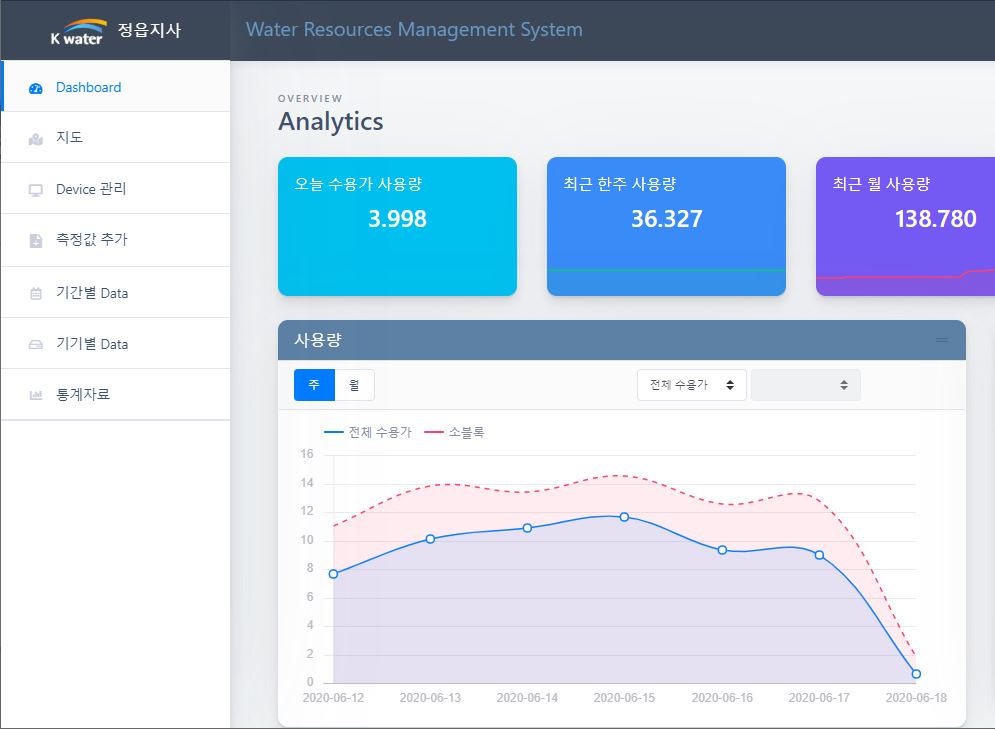Click the file-plus icon beside 측정값 추가
This screenshot has width=995, height=729.
(36, 240)
